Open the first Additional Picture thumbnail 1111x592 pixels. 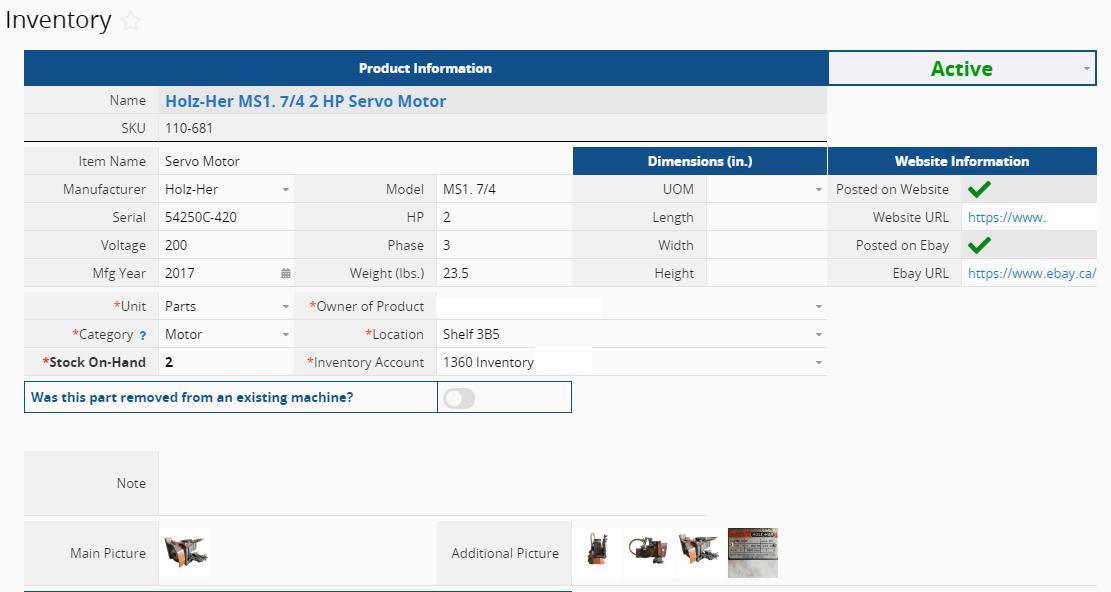point(598,552)
